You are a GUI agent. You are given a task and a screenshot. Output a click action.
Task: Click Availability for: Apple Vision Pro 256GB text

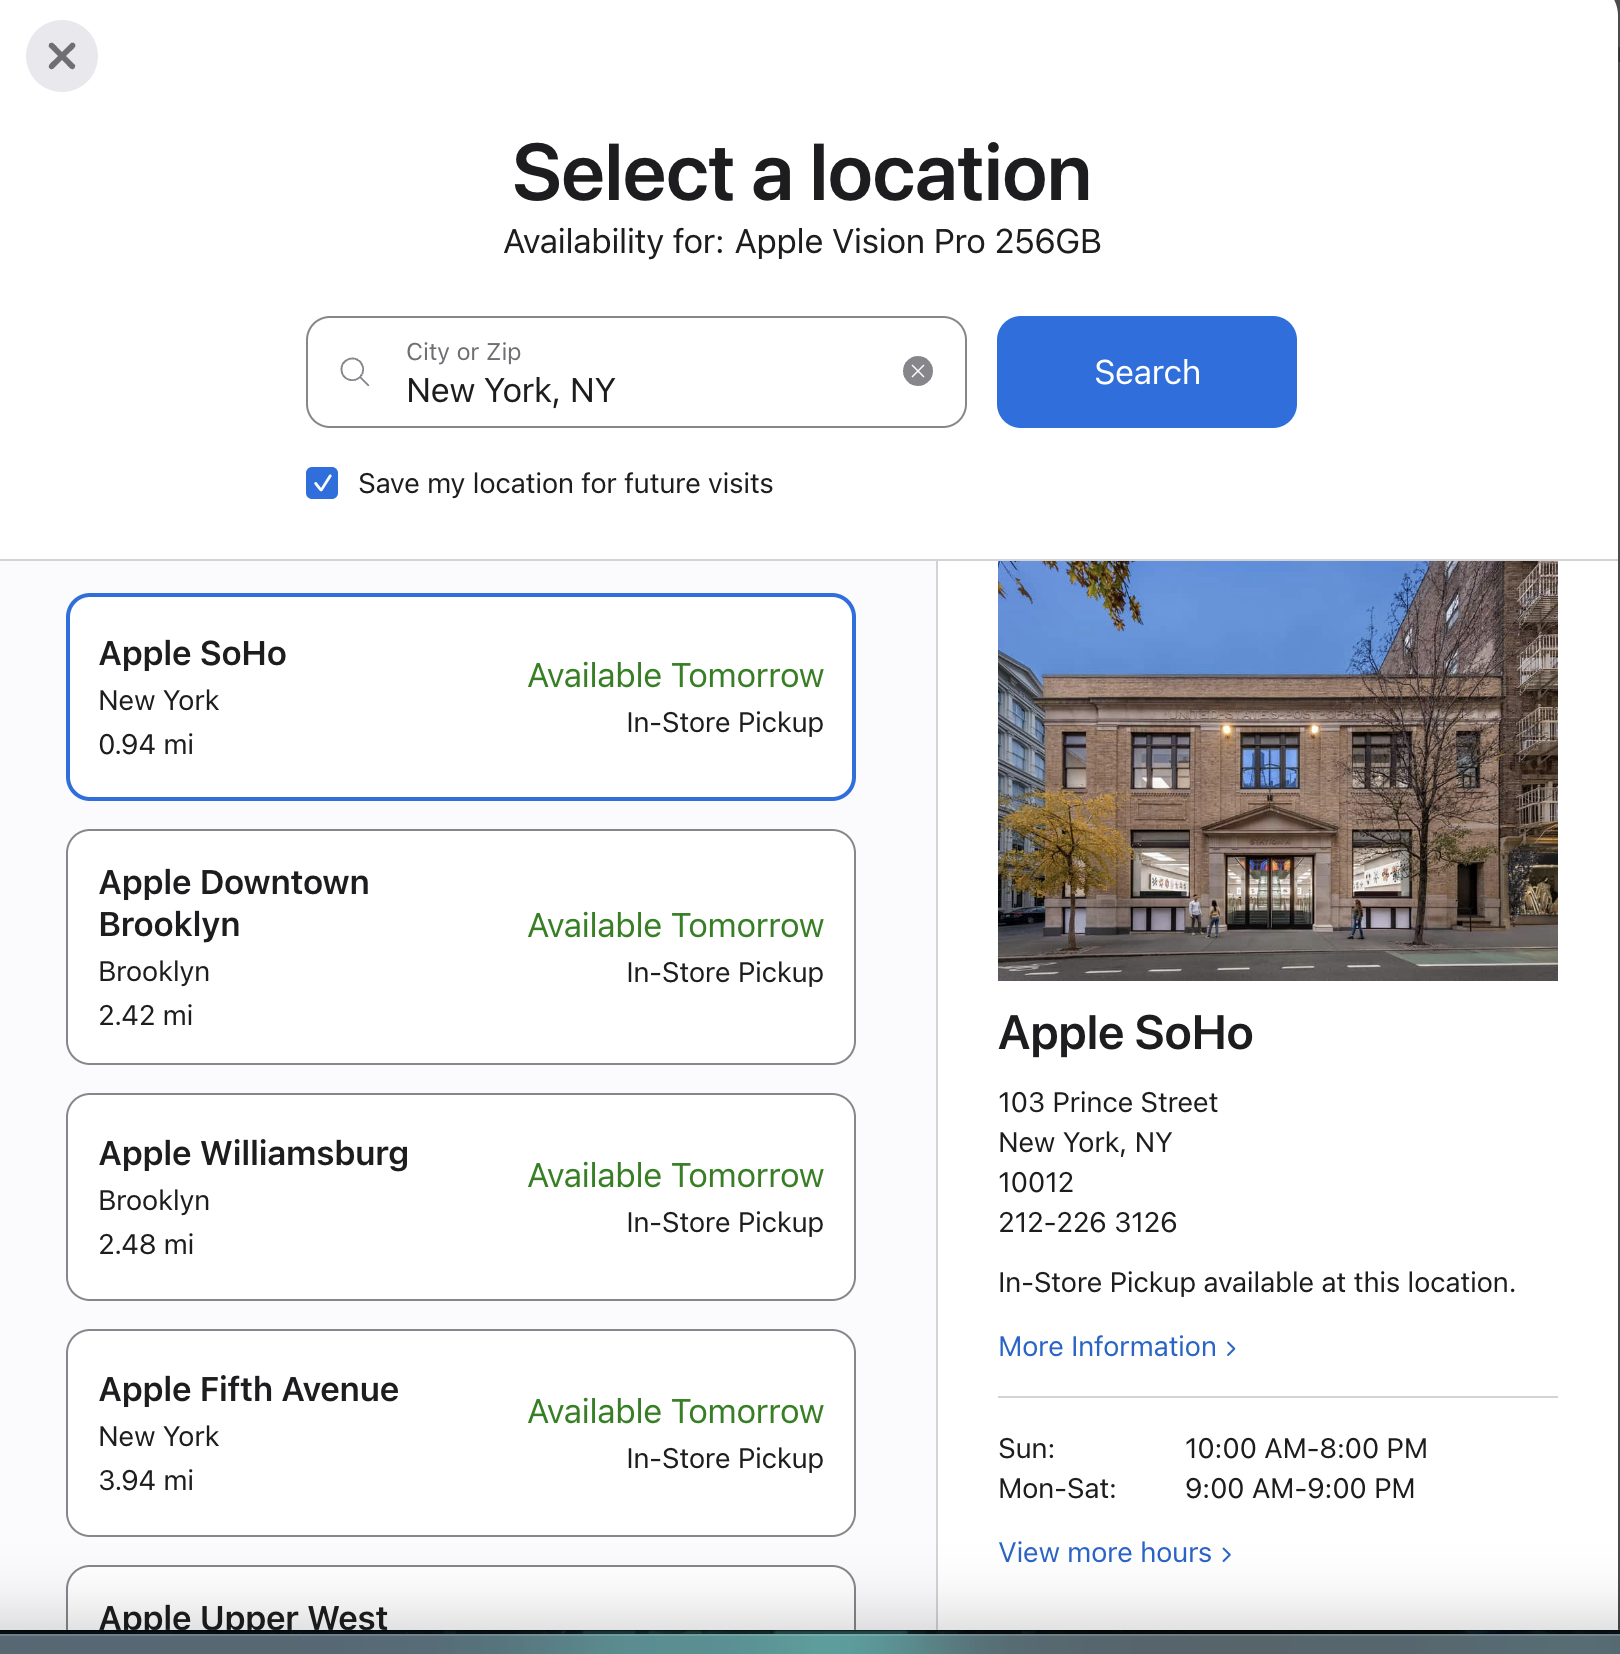pyautogui.click(x=802, y=242)
